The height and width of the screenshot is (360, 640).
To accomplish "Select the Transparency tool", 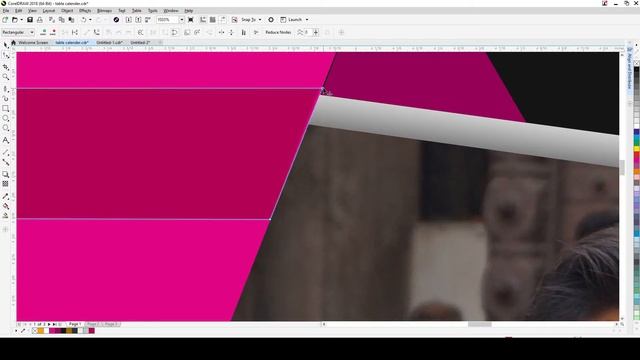I will [6, 184].
